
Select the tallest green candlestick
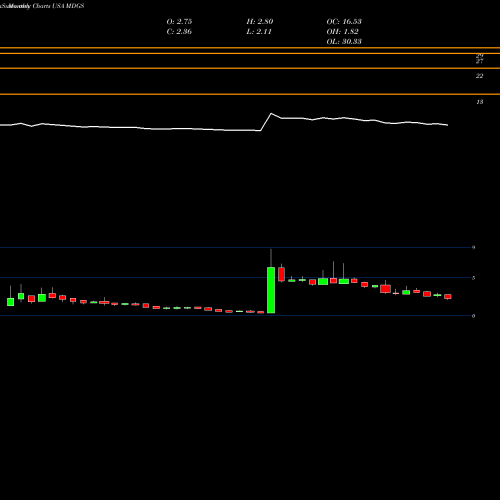point(271,290)
